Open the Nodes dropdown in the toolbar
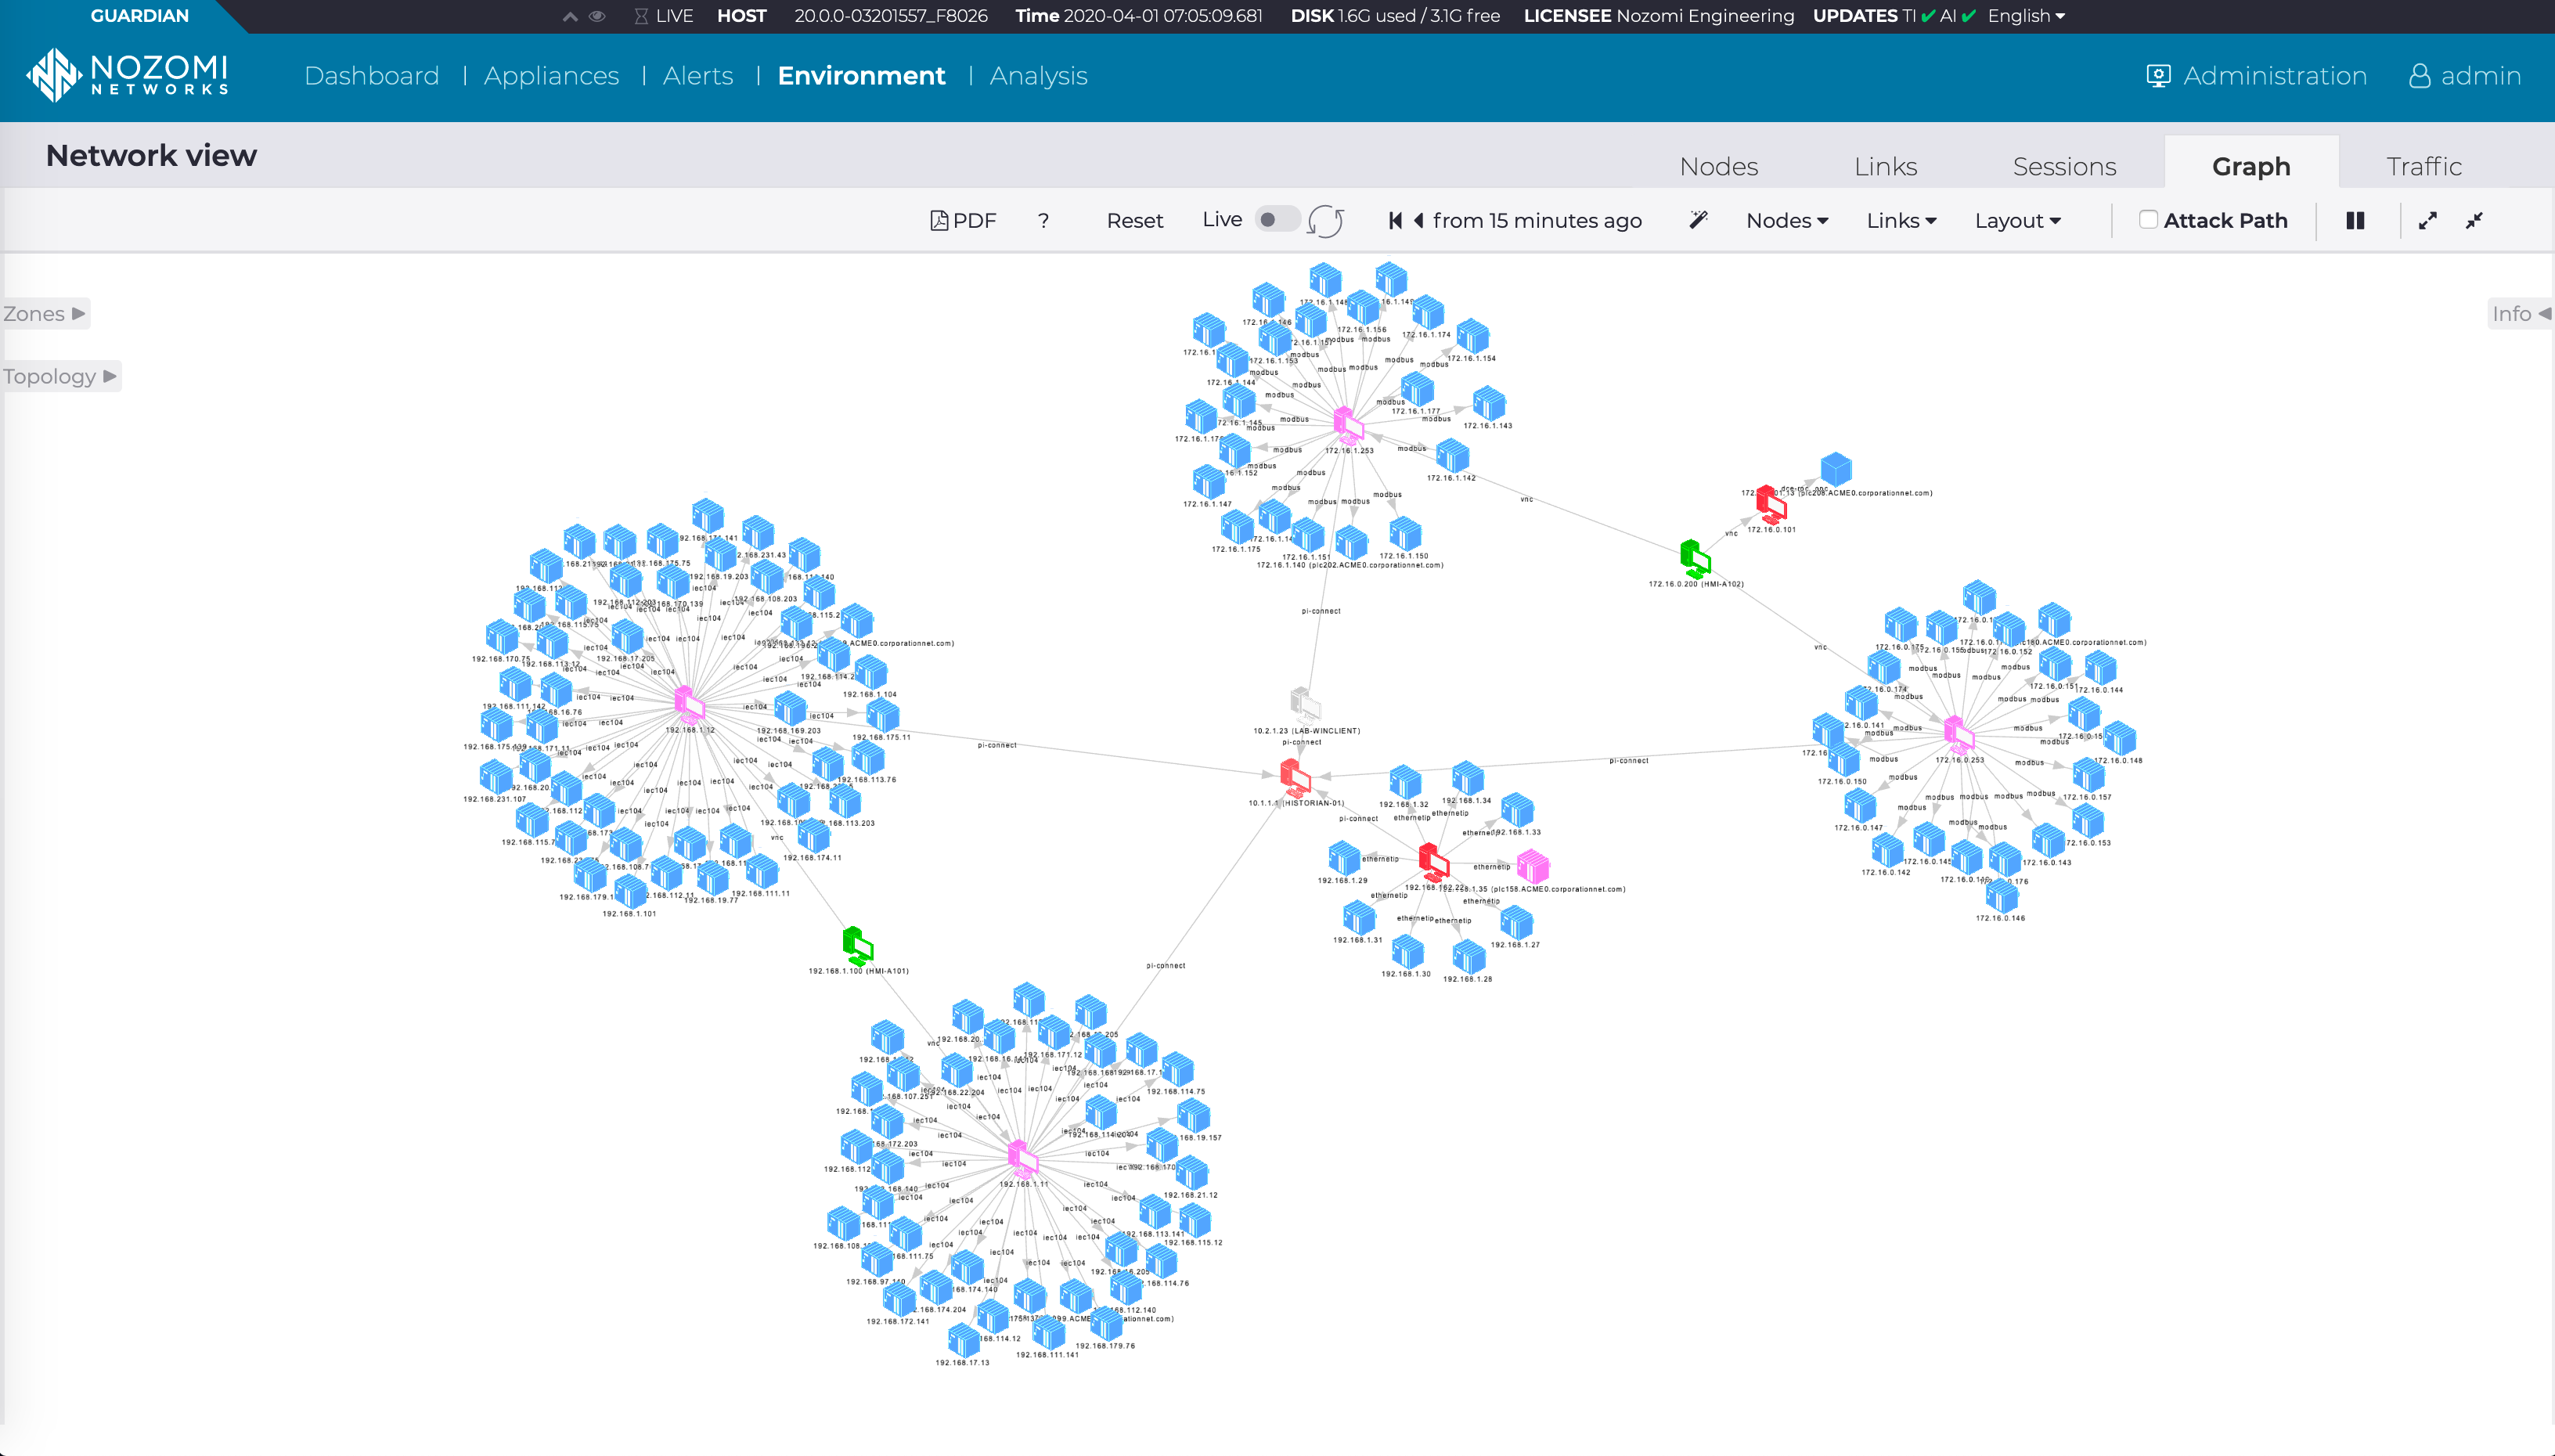This screenshot has height=1456, width=2555. coord(1787,220)
